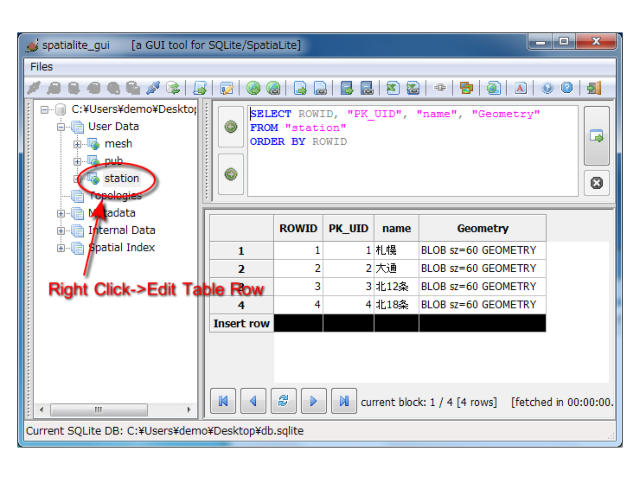Expand the mesh table node
The width and height of the screenshot is (640, 480).
(77, 144)
